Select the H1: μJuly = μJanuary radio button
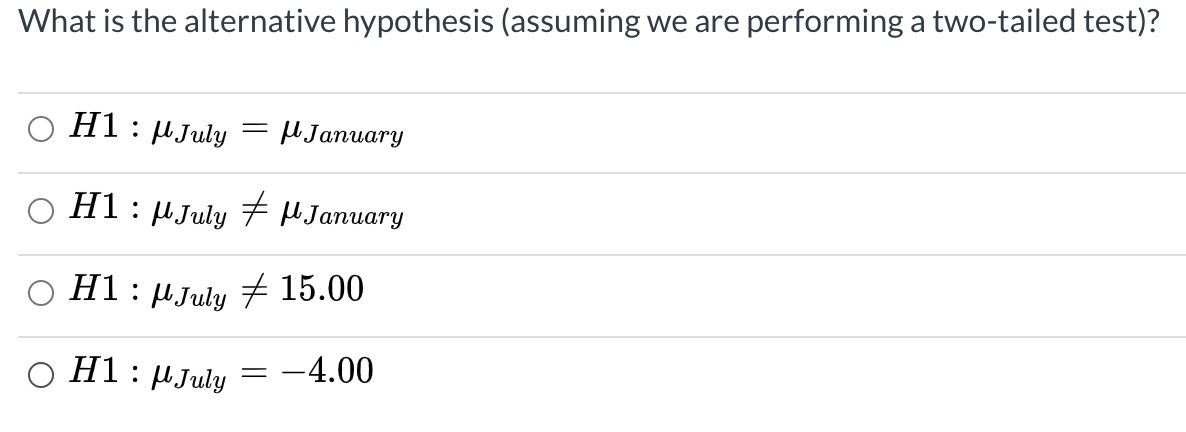 click(41, 133)
